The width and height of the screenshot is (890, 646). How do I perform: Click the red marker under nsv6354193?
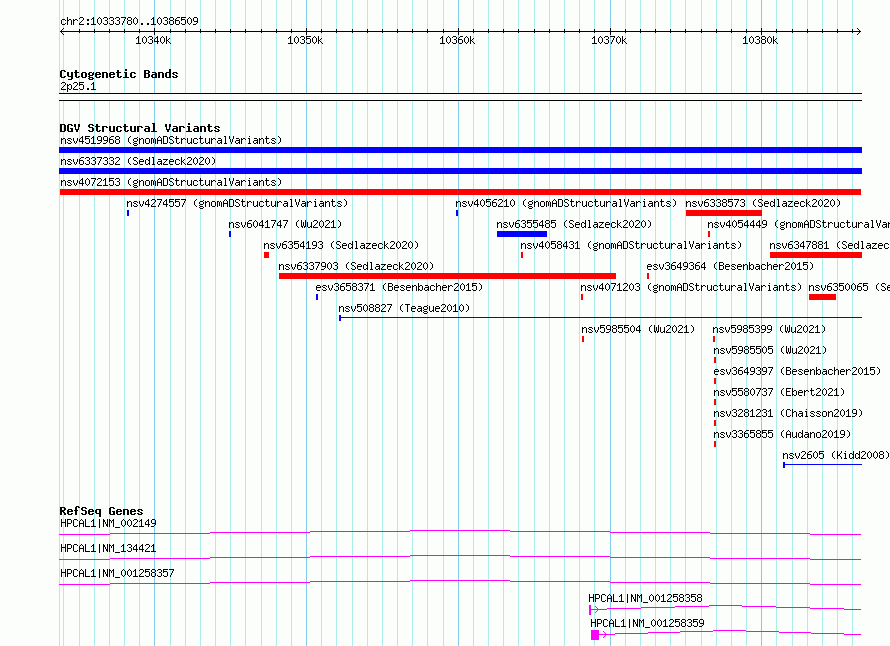tap(266, 255)
